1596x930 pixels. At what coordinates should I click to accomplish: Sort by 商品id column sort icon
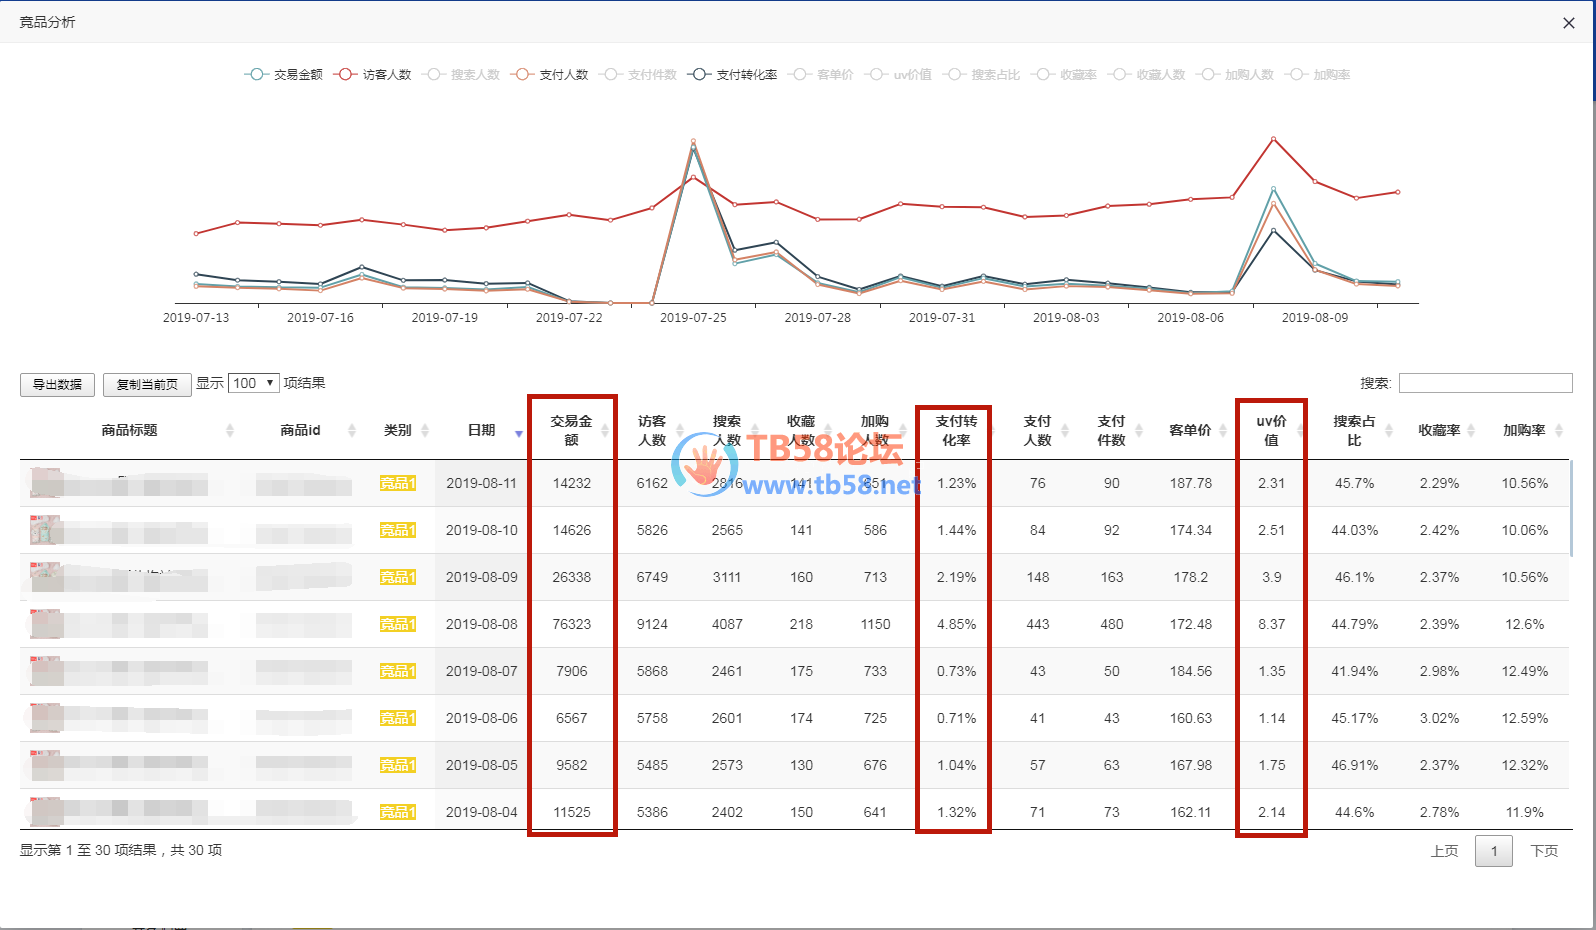351,431
